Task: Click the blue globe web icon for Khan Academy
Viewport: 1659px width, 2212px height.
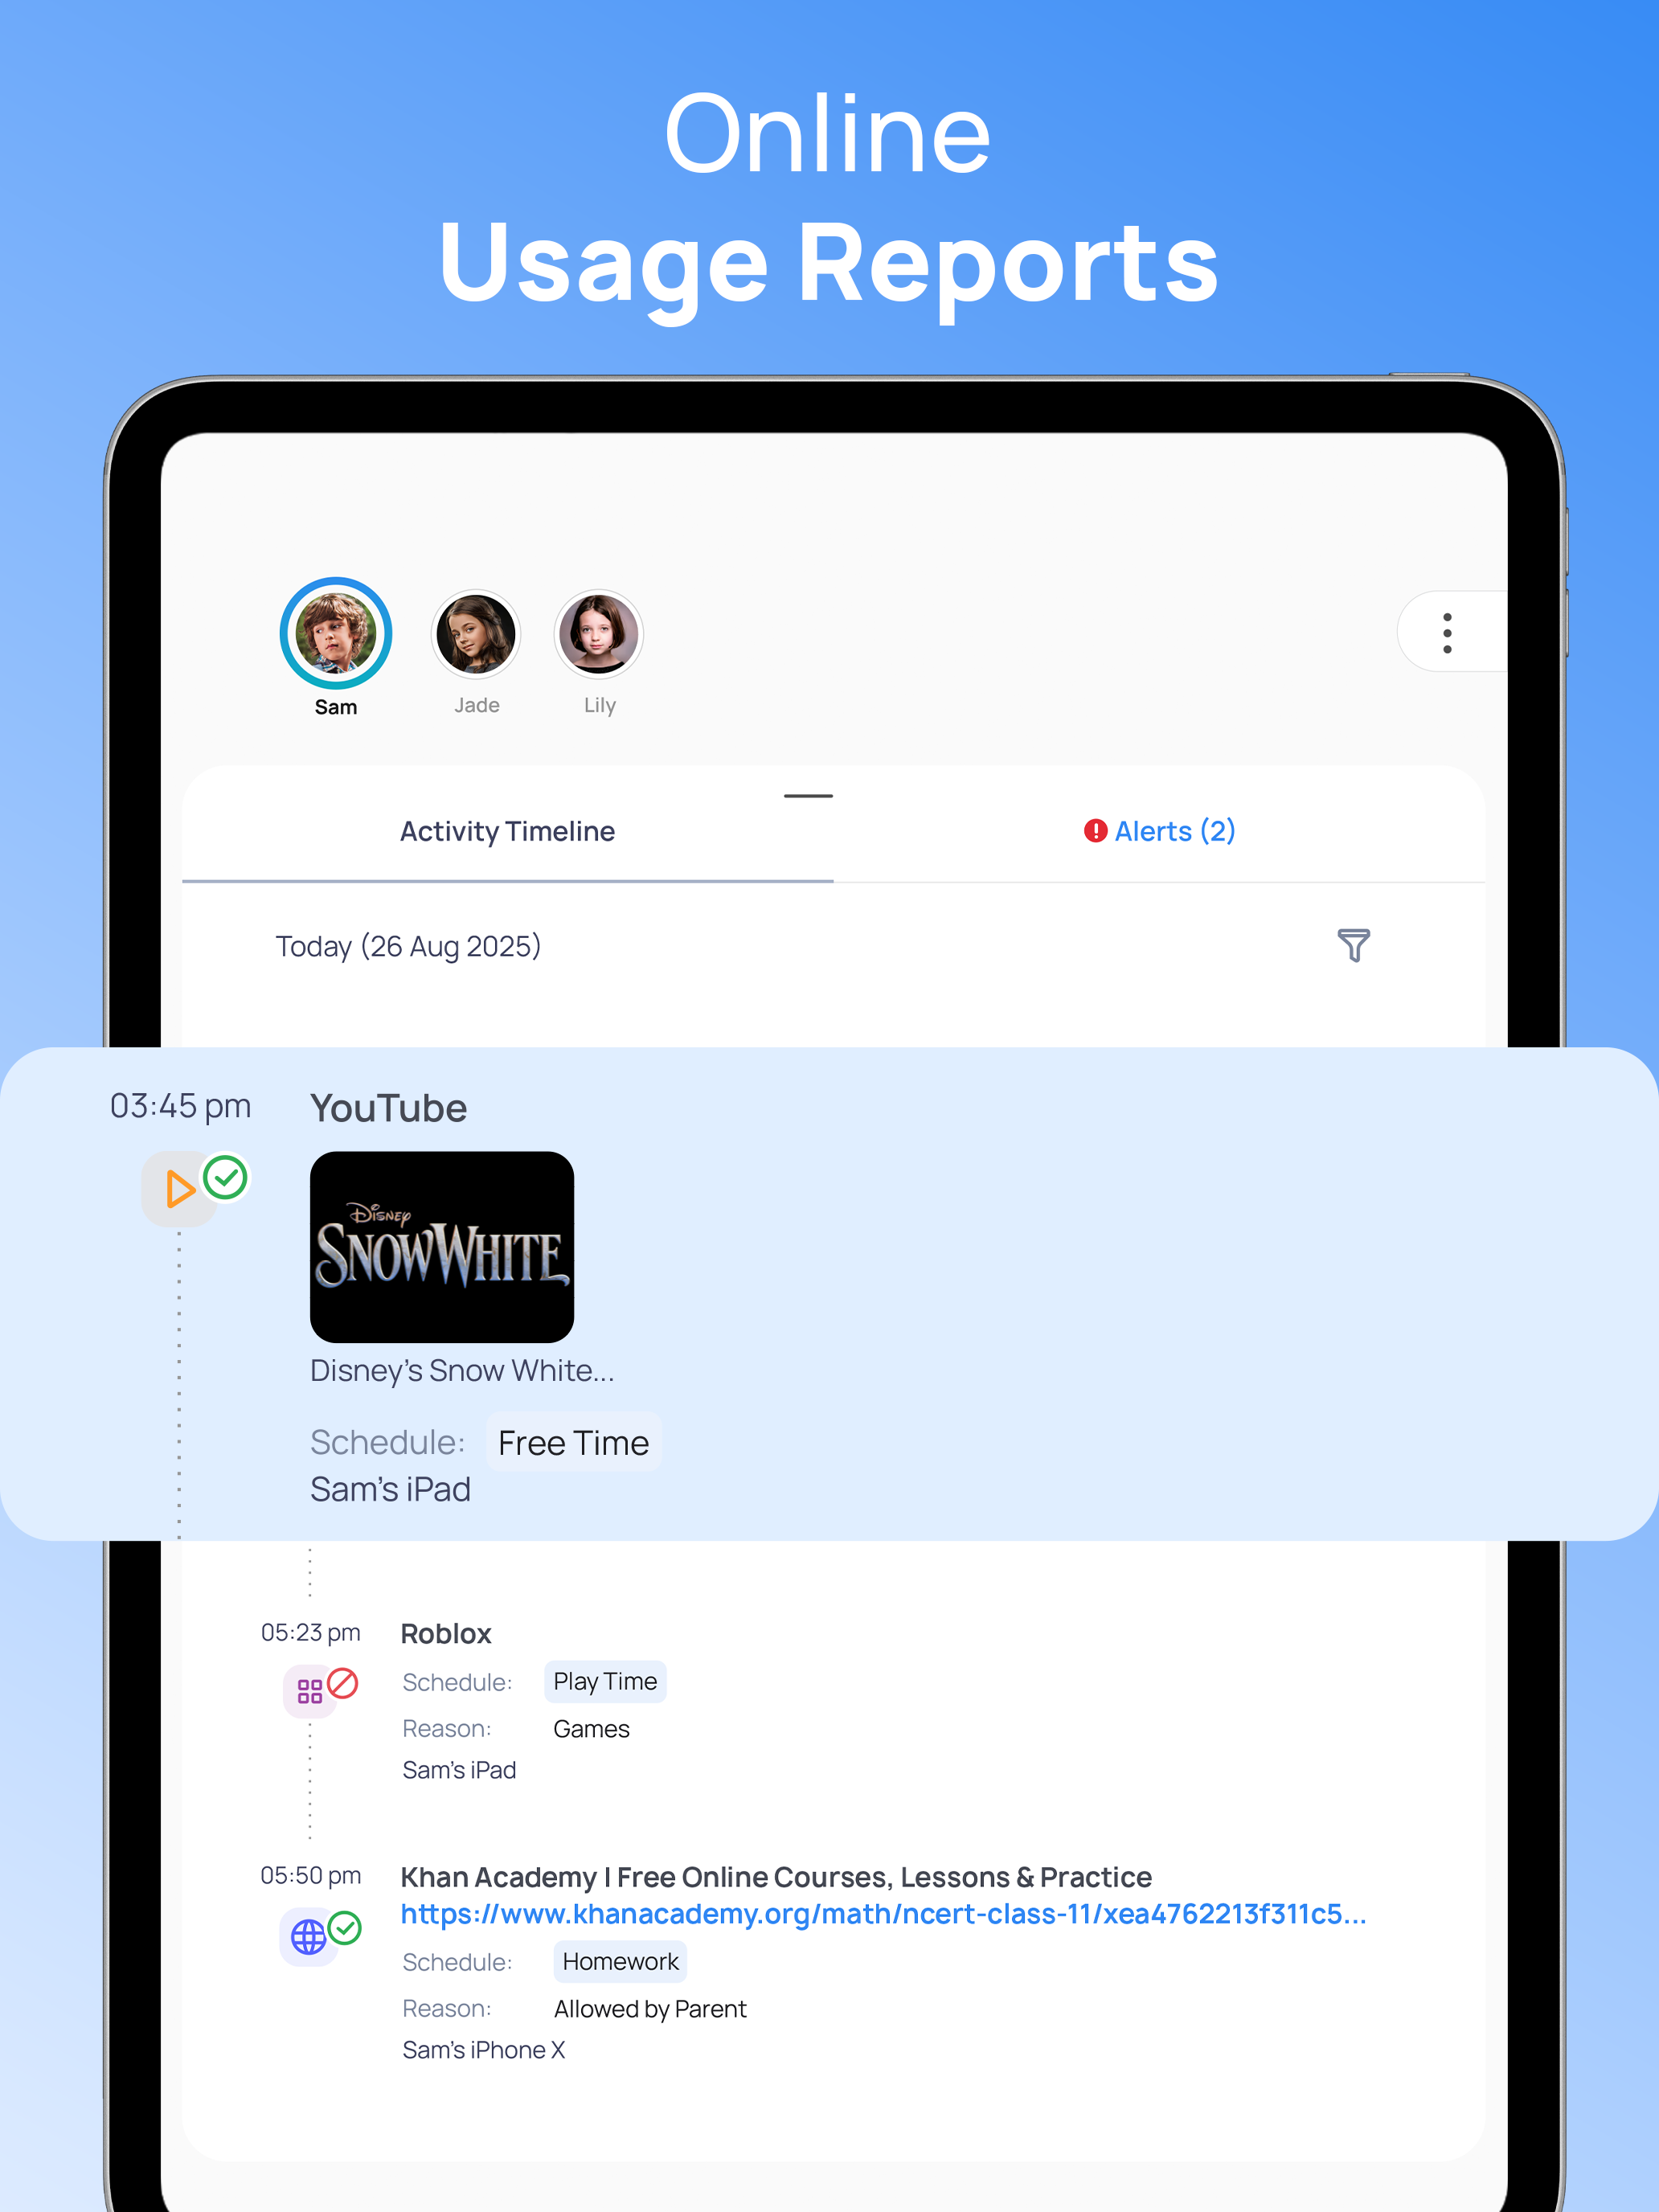Action: point(308,1937)
